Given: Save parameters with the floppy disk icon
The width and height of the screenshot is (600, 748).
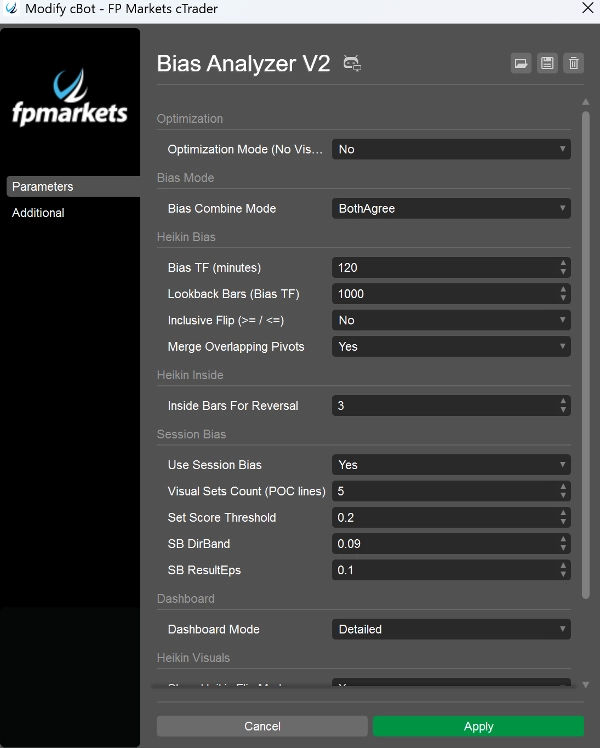Looking at the screenshot, I should pyautogui.click(x=547, y=63).
